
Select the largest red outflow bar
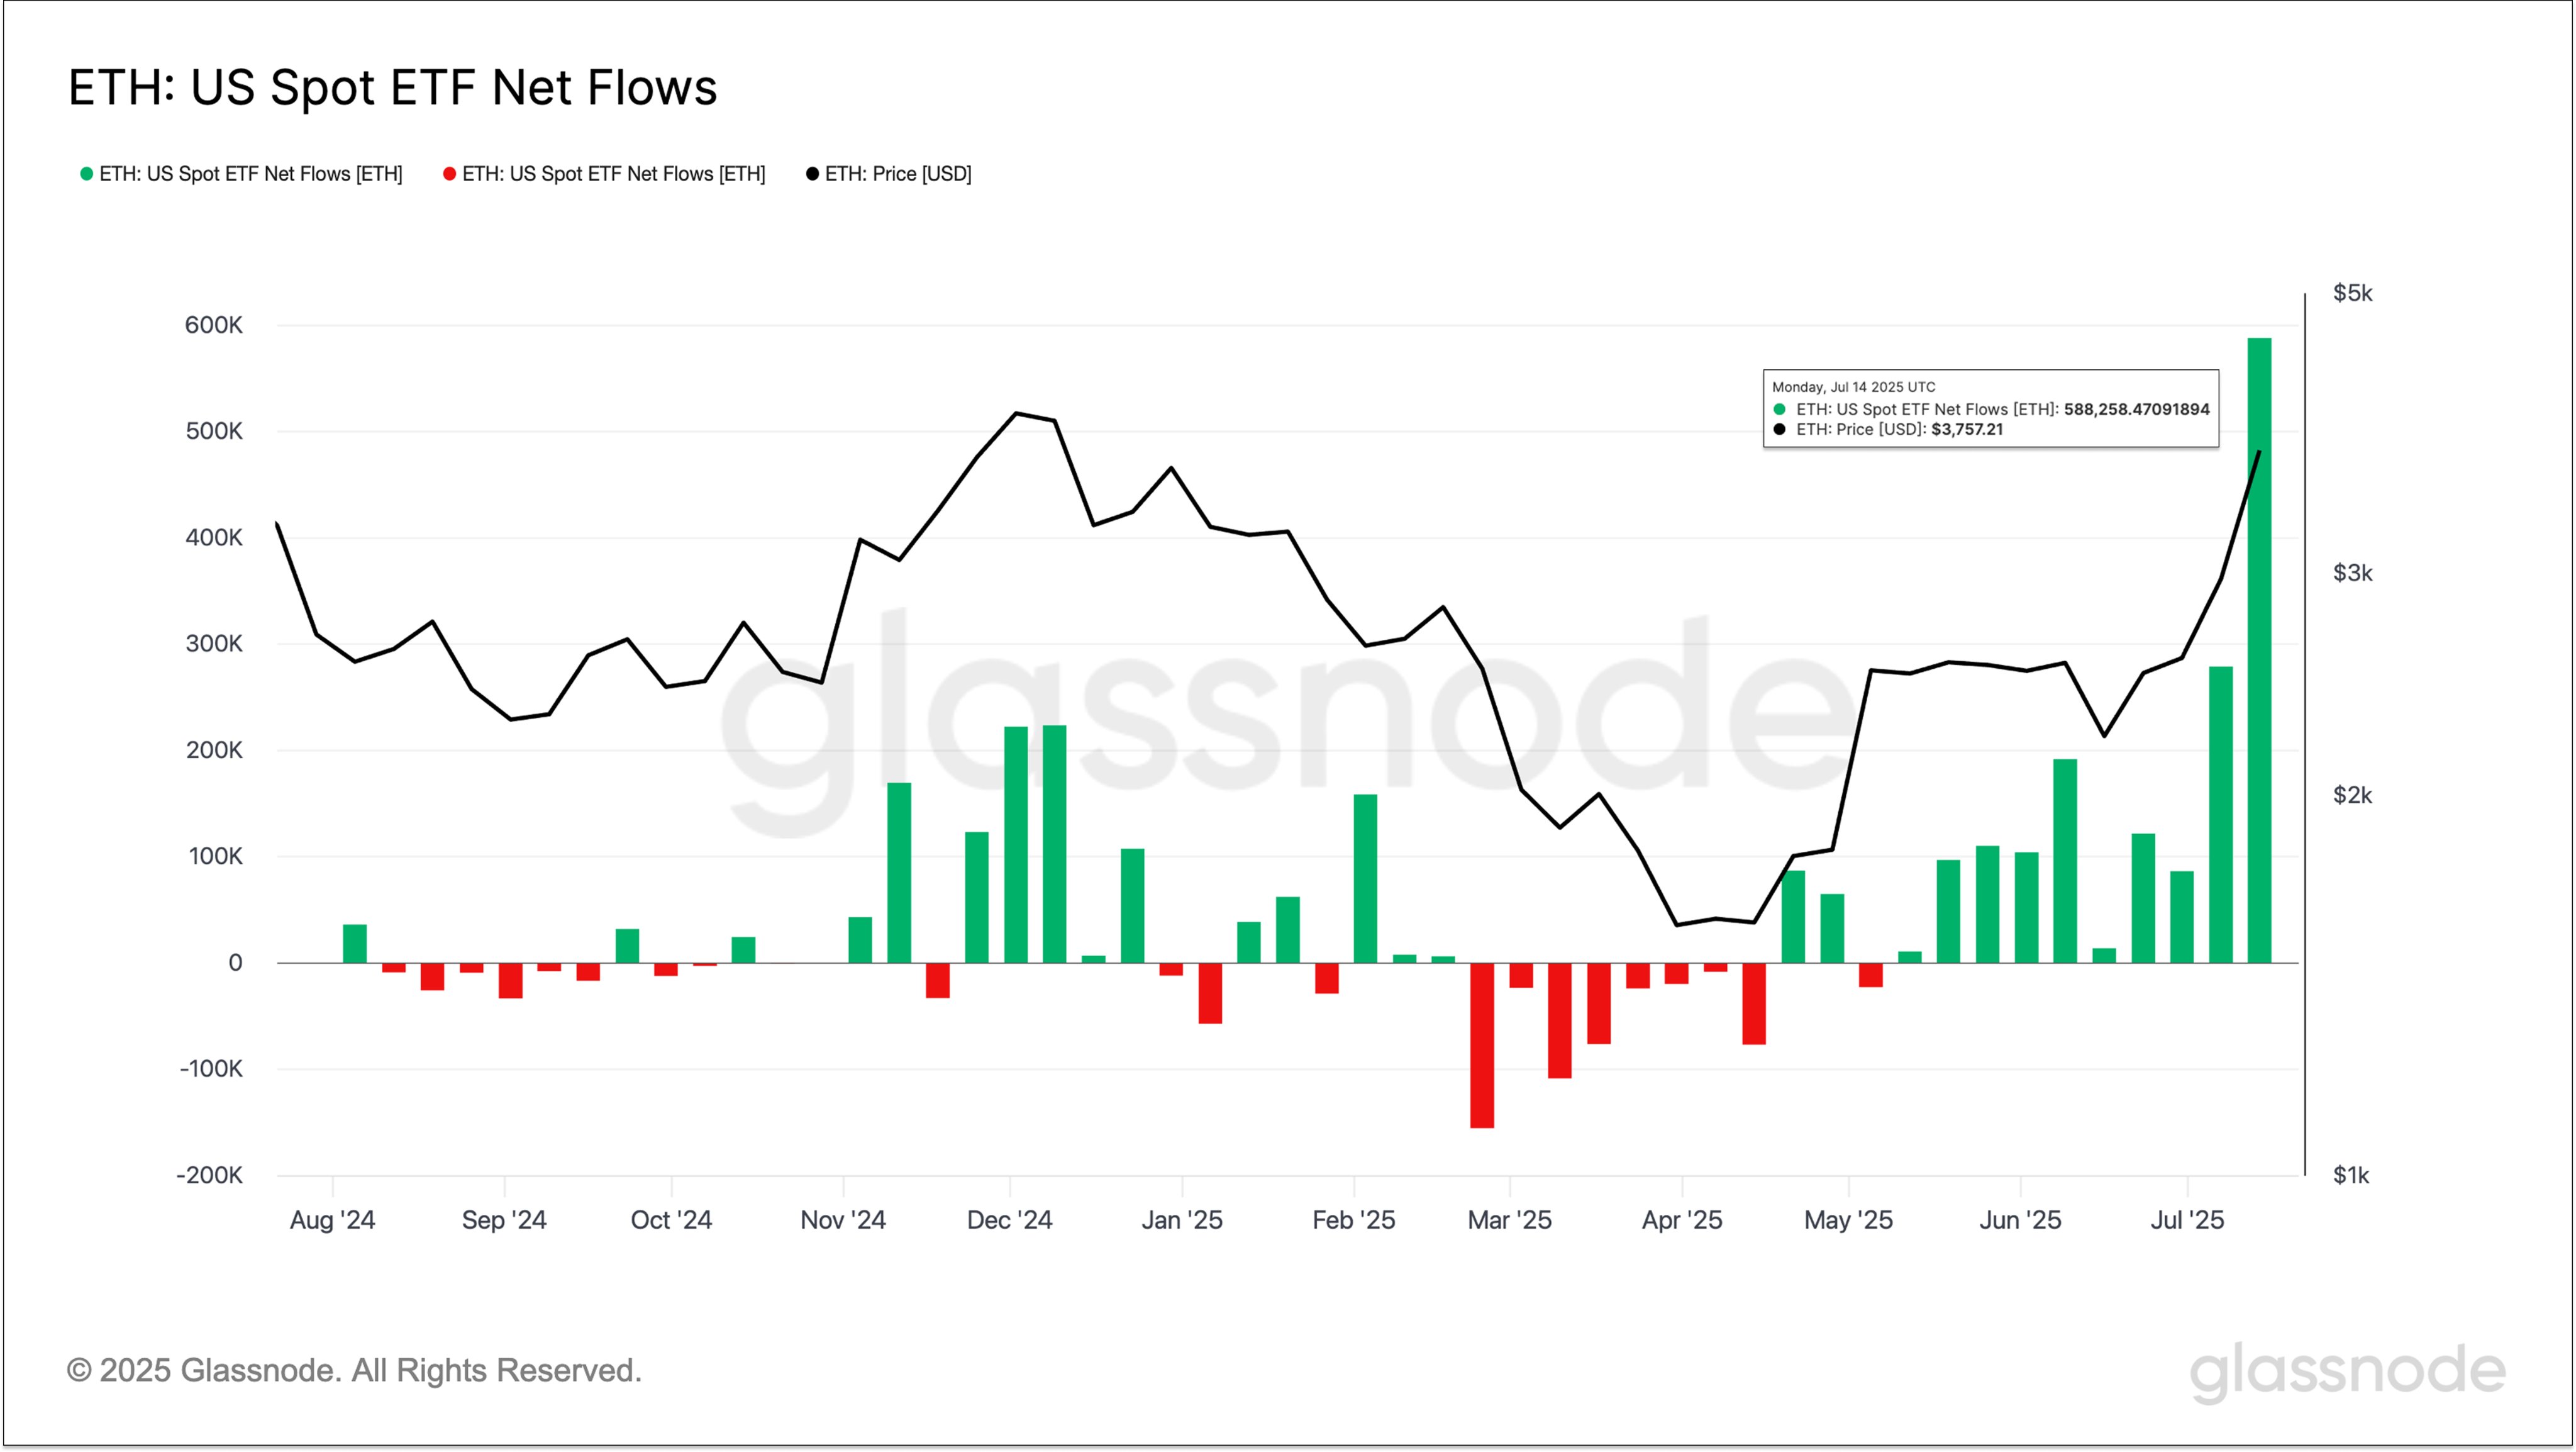click(1482, 1045)
